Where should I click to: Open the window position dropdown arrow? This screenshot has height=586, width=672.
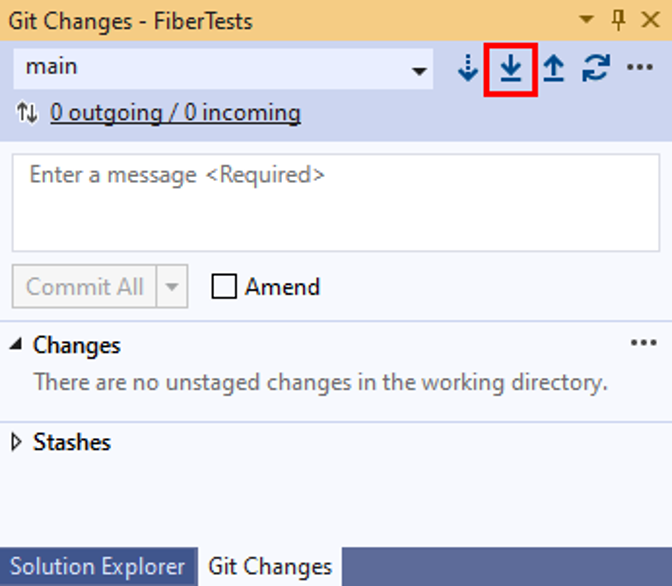pyautogui.click(x=587, y=19)
